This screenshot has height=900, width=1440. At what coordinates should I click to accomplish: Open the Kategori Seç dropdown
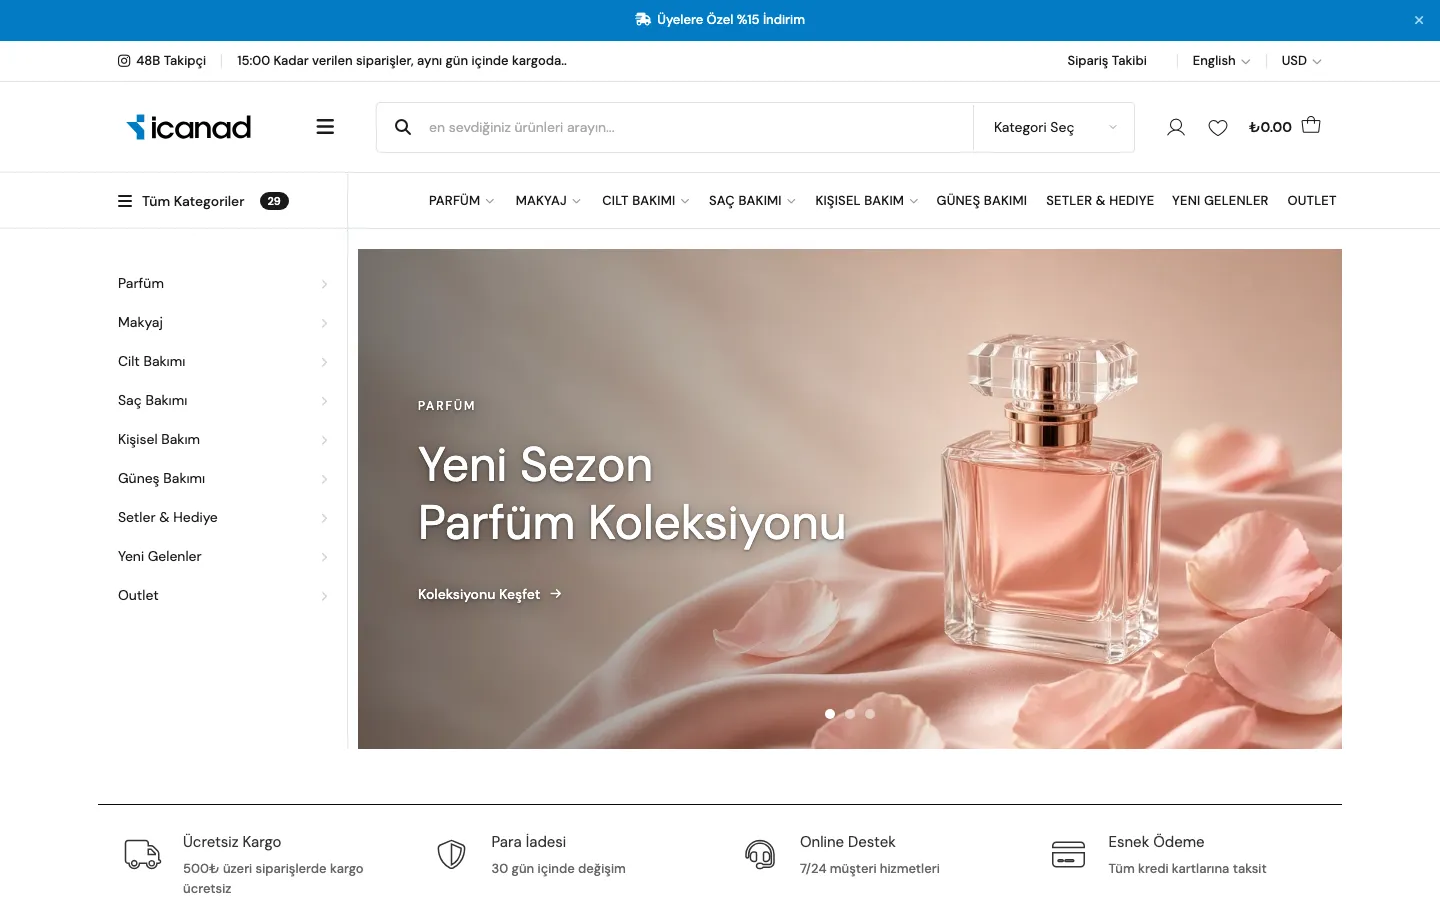click(1054, 127)
